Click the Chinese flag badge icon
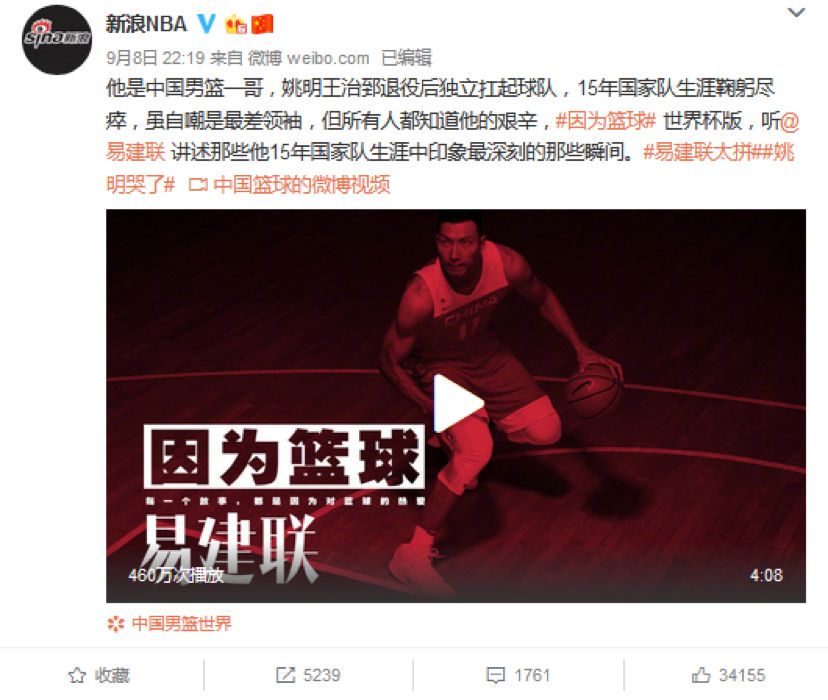 pyautogui.click(x=262, y=24)
